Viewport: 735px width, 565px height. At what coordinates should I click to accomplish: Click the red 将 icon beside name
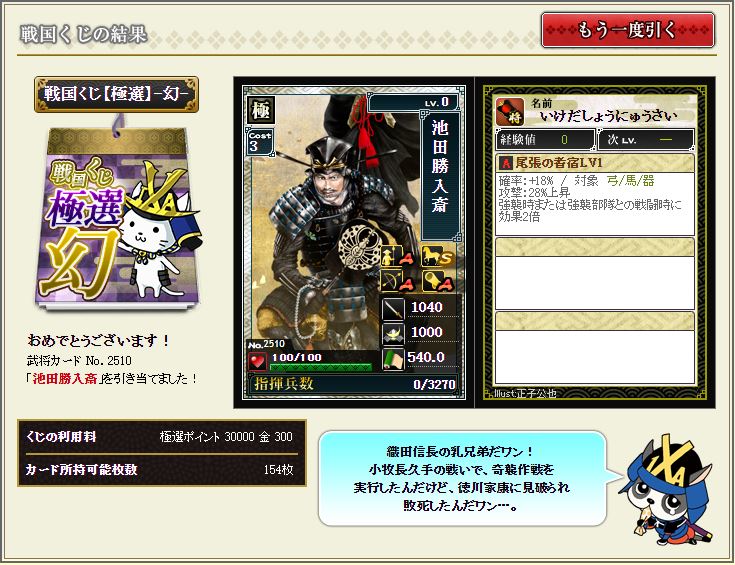coord(510,111)
